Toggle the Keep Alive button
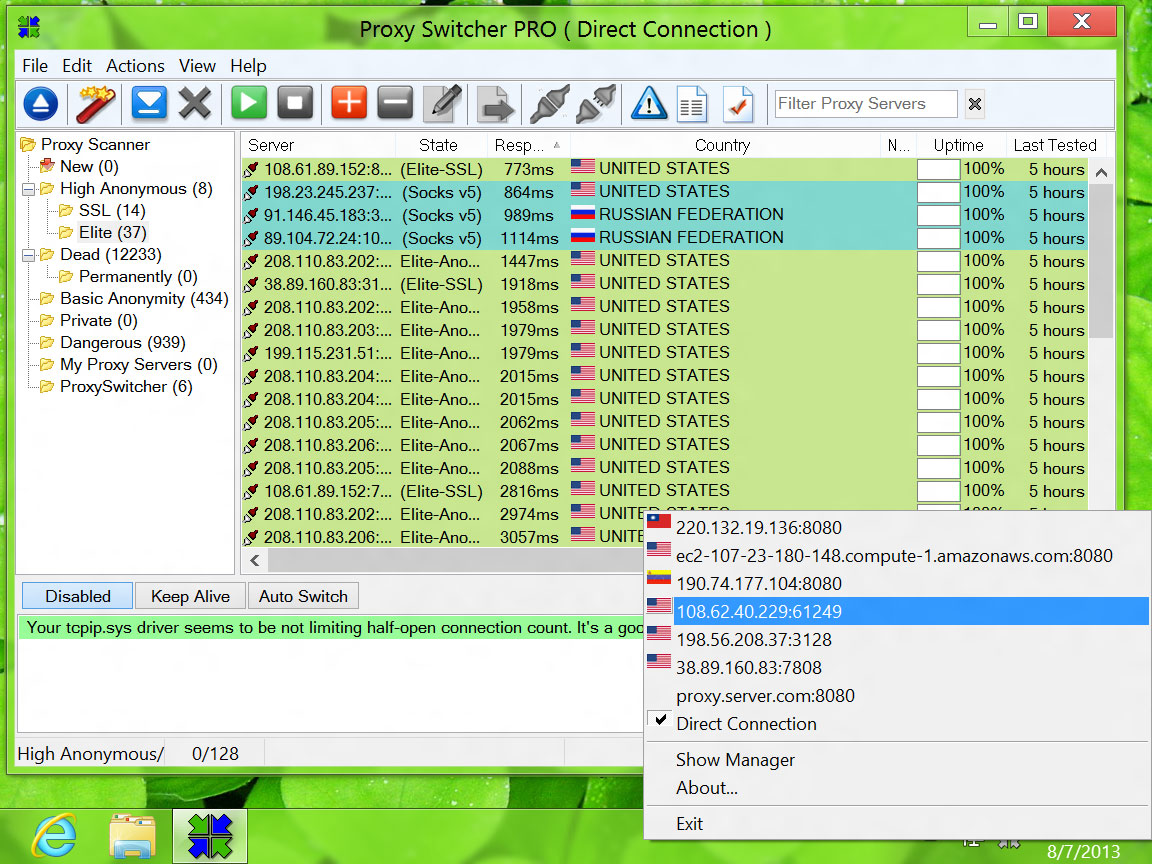 (190, 596)
